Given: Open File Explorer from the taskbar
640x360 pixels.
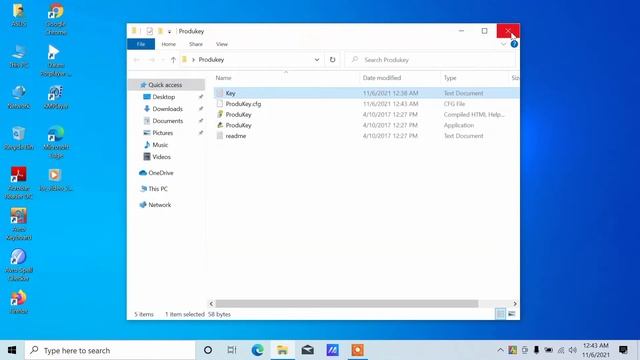Looking at the screenshot, I should [x=282, y=350].
